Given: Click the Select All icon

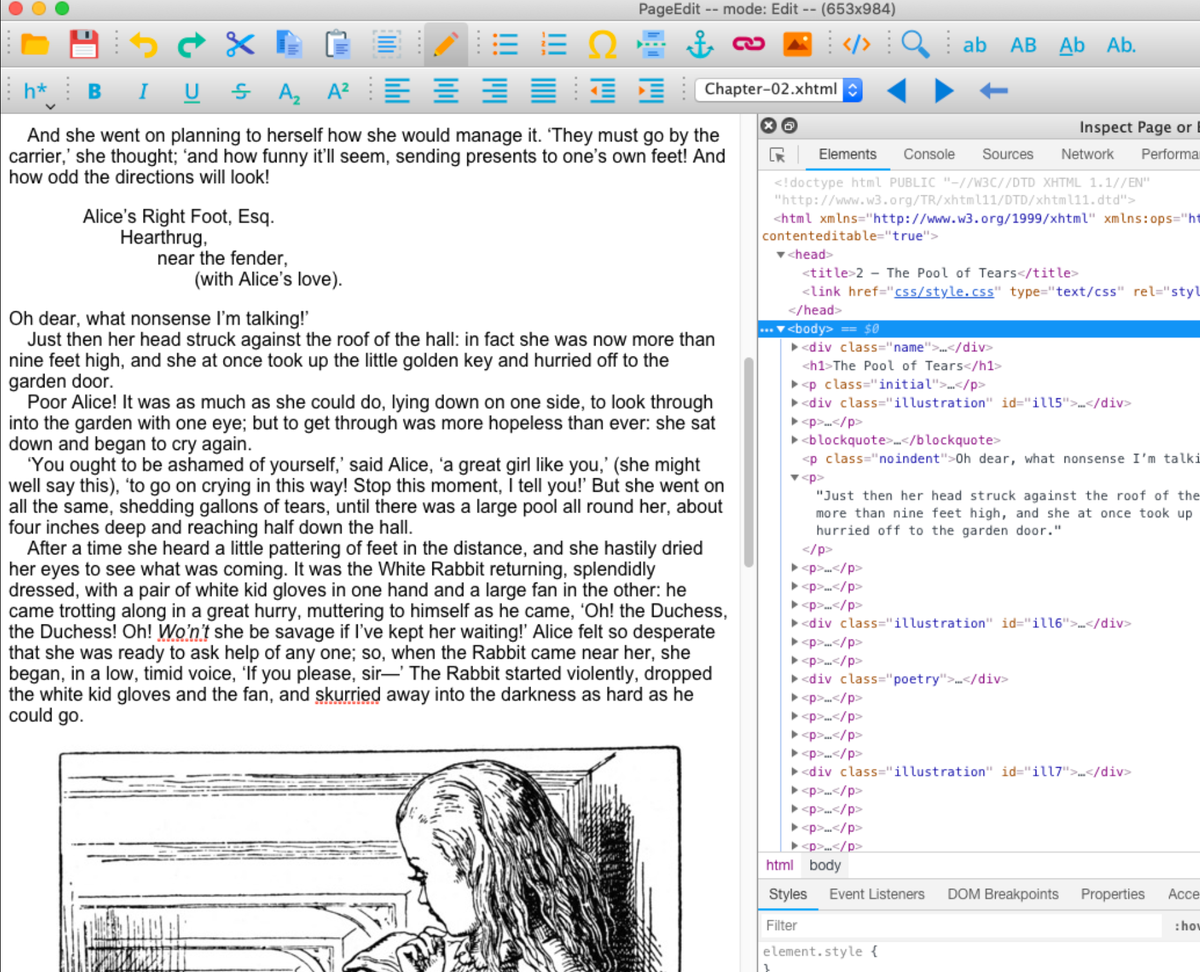Looking at the screenshot, I should 387,44.
